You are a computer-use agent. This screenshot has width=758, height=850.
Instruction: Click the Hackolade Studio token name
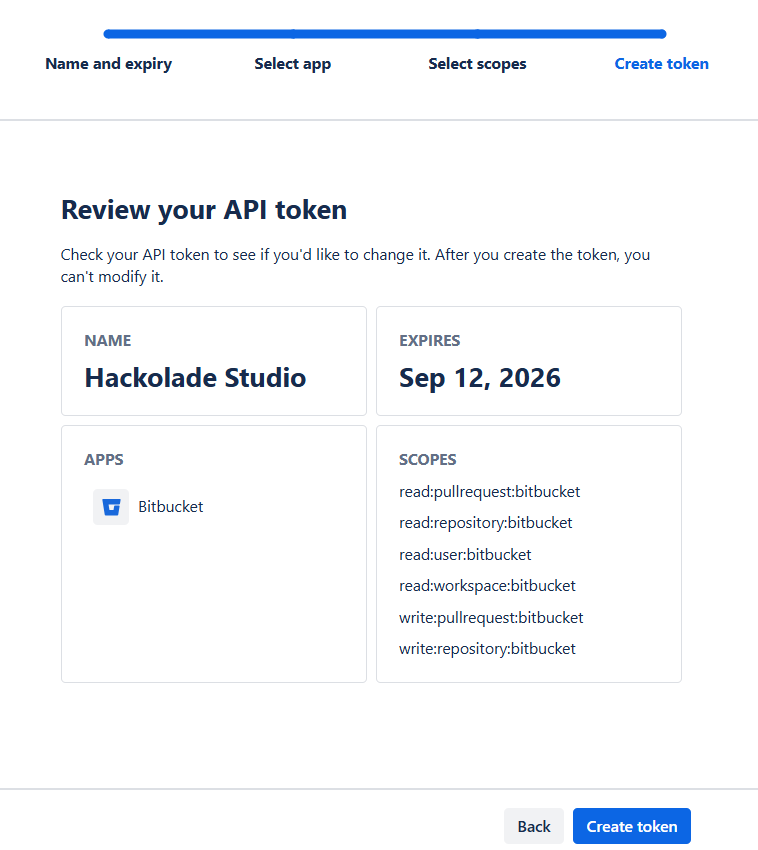(x=195, y=377)
